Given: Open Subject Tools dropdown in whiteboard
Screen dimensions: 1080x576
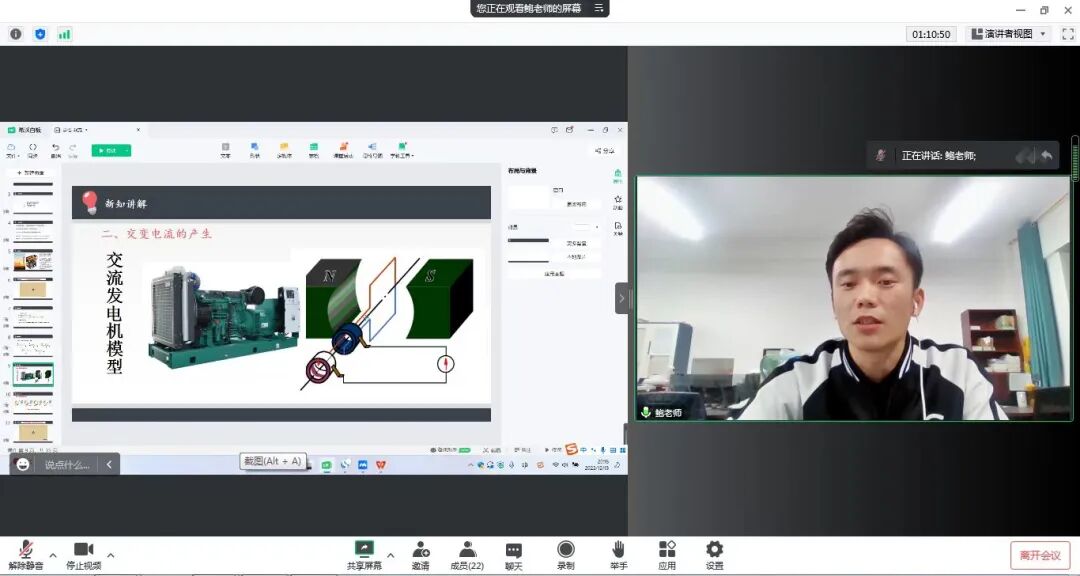Looking at the screenshot, I should pos(402,150).
